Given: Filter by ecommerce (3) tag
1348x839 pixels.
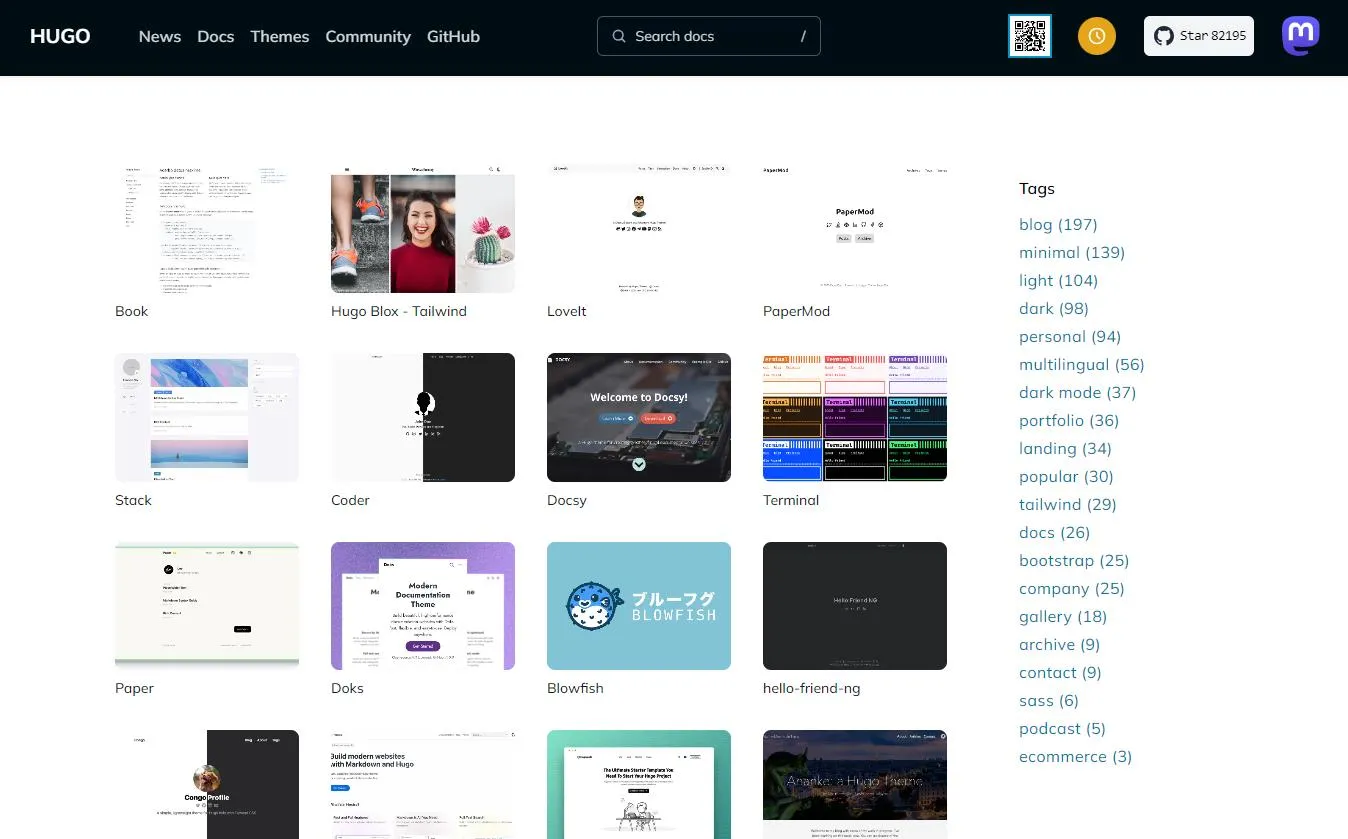Looking at the screenshot, I should 1076,756.
